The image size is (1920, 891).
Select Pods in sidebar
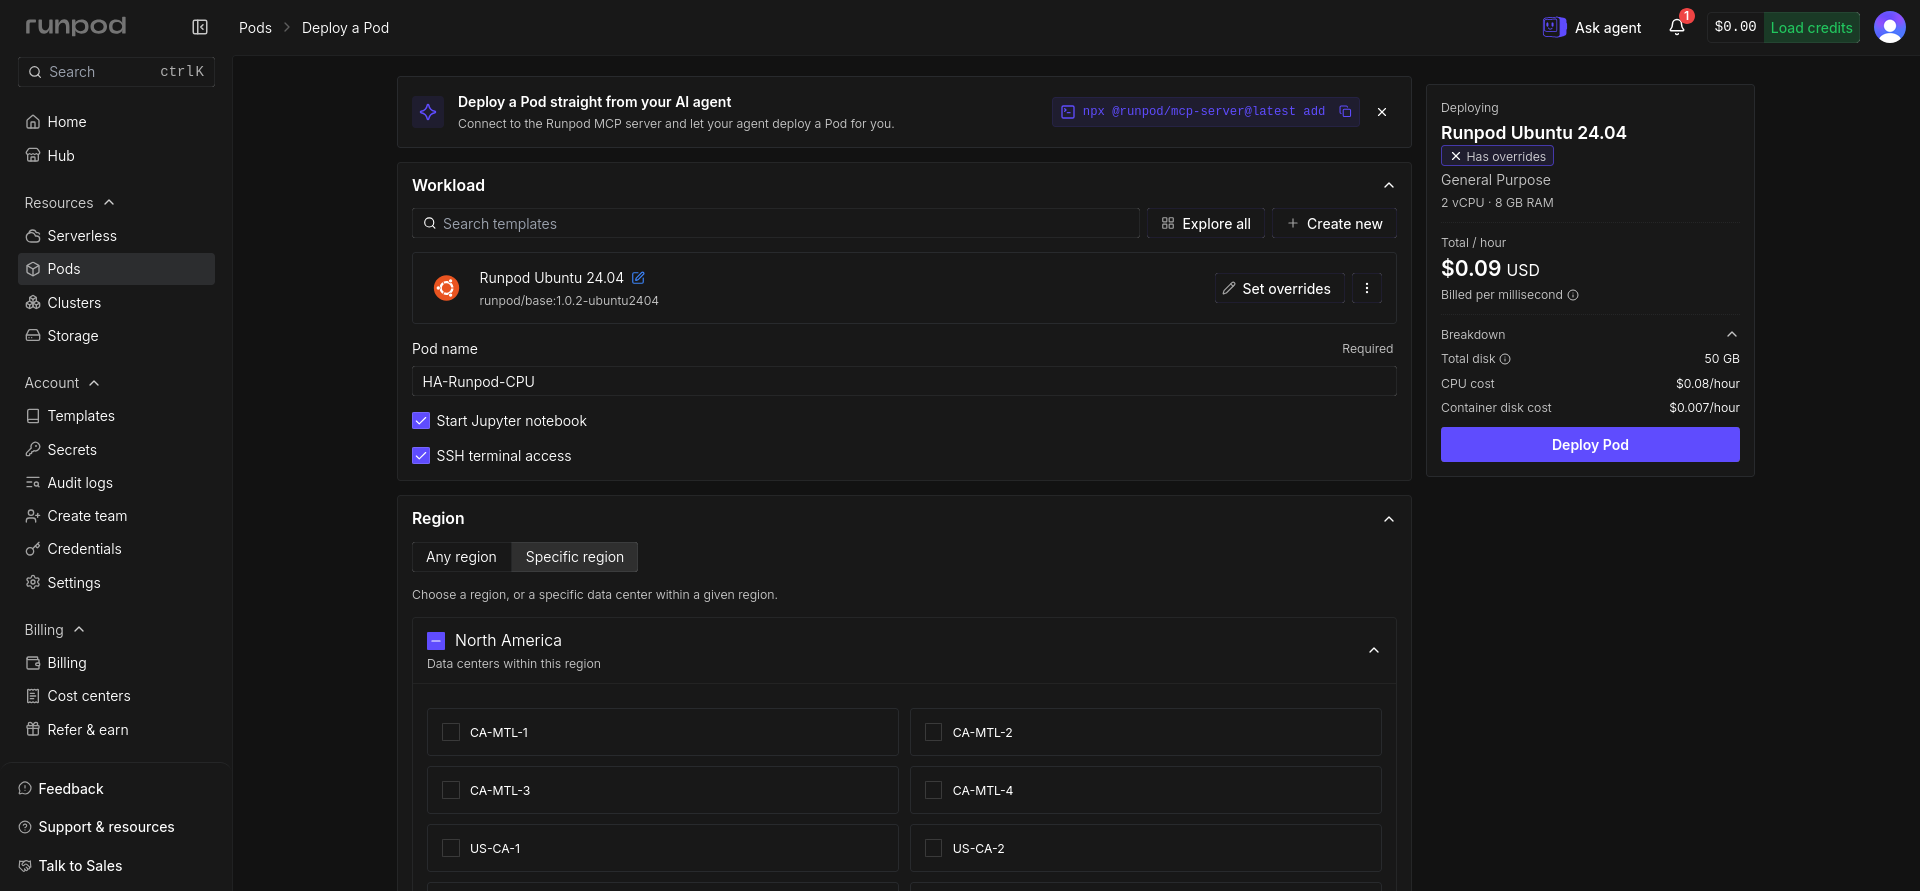[116, 269]
